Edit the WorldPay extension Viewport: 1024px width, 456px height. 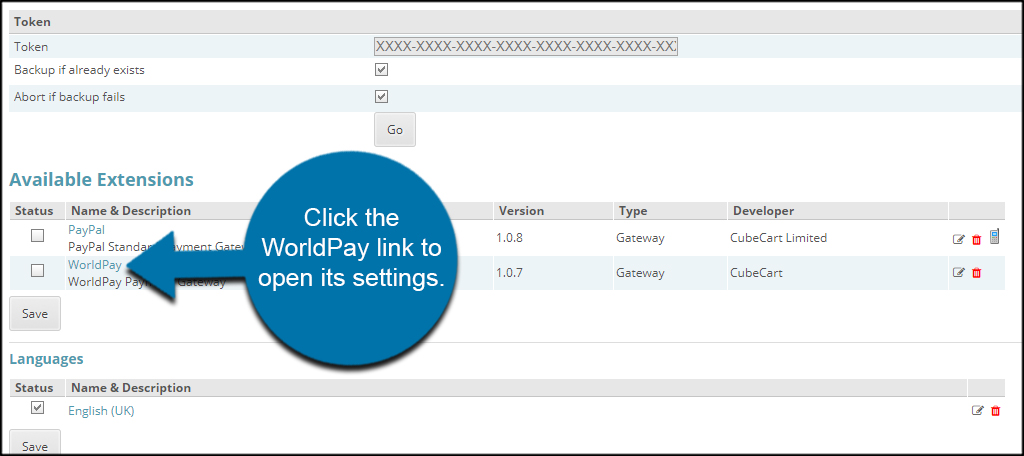point(959,272)
